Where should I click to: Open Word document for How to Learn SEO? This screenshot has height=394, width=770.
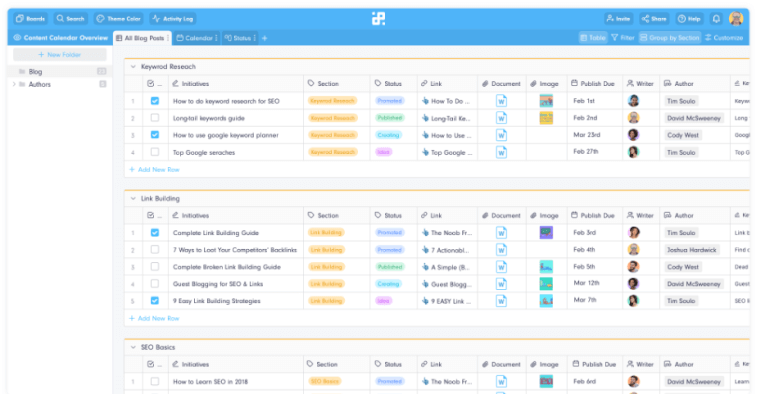coord(501,381)
